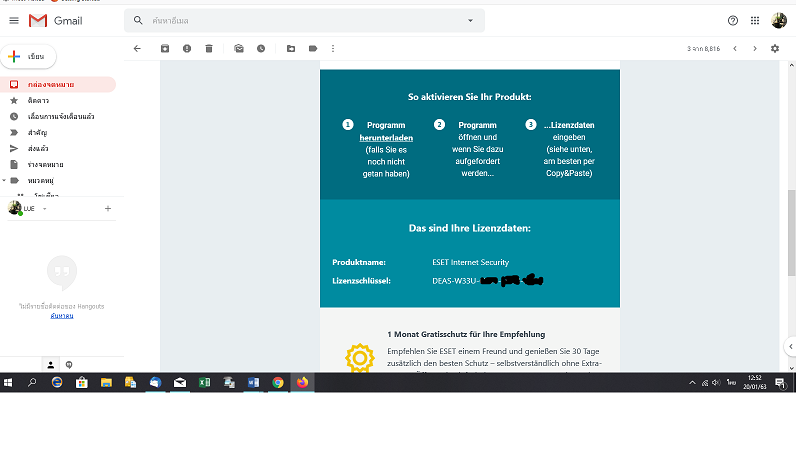Viewport: 800px width, 450px height.
Task: Click the Lizenzschlüssel license key value
Action: 487,281
